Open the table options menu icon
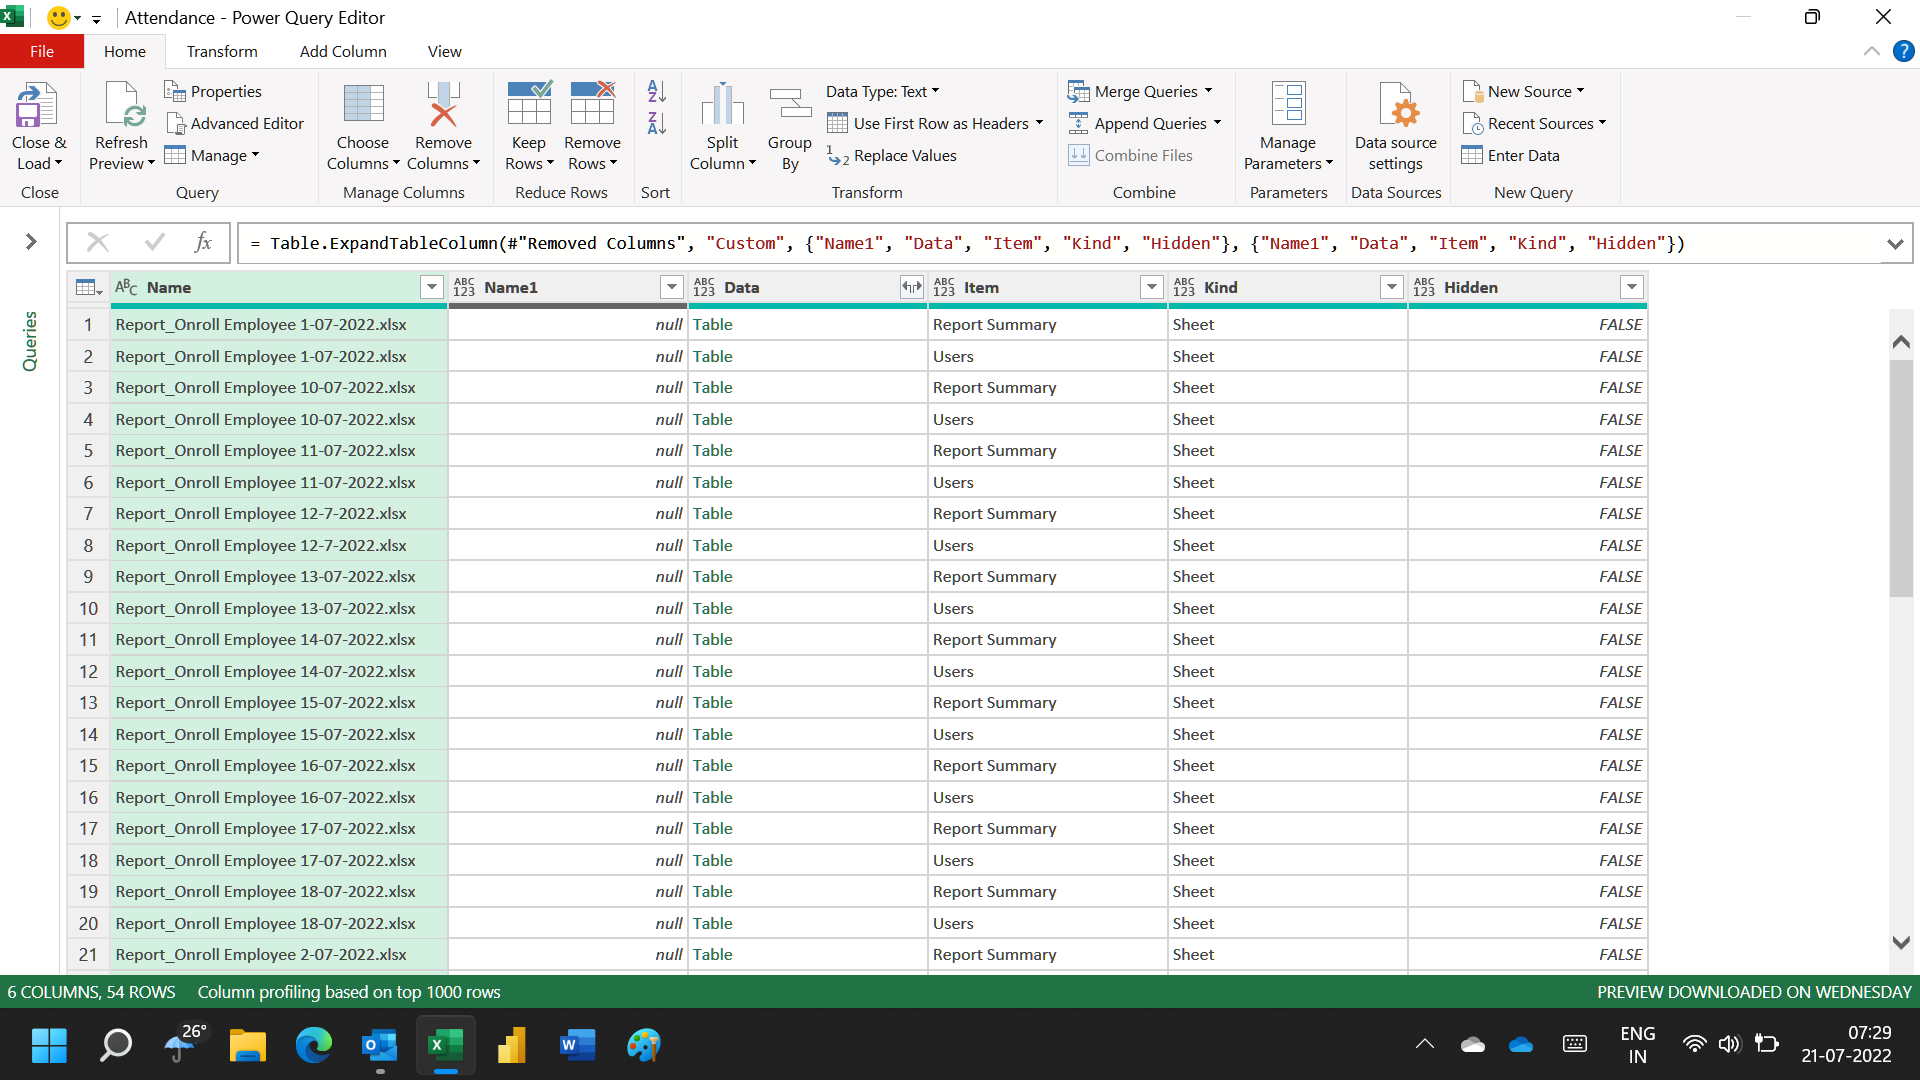The height and width of the screenshot is (1080, 1920). click(x=89, y=287)
